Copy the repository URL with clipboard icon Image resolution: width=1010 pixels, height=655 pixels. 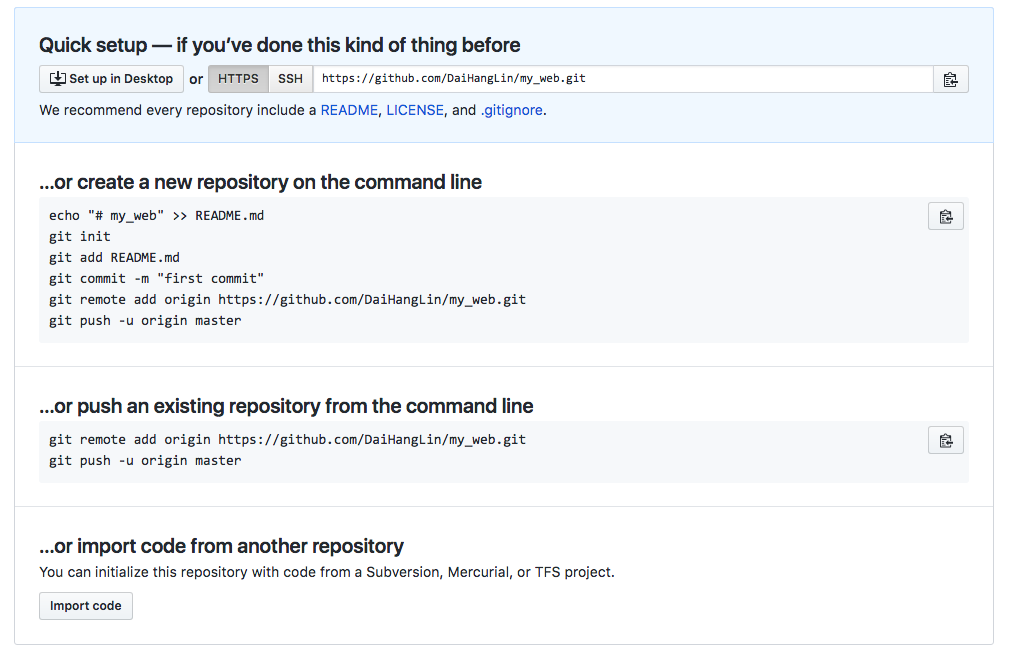tap(950, 79)
